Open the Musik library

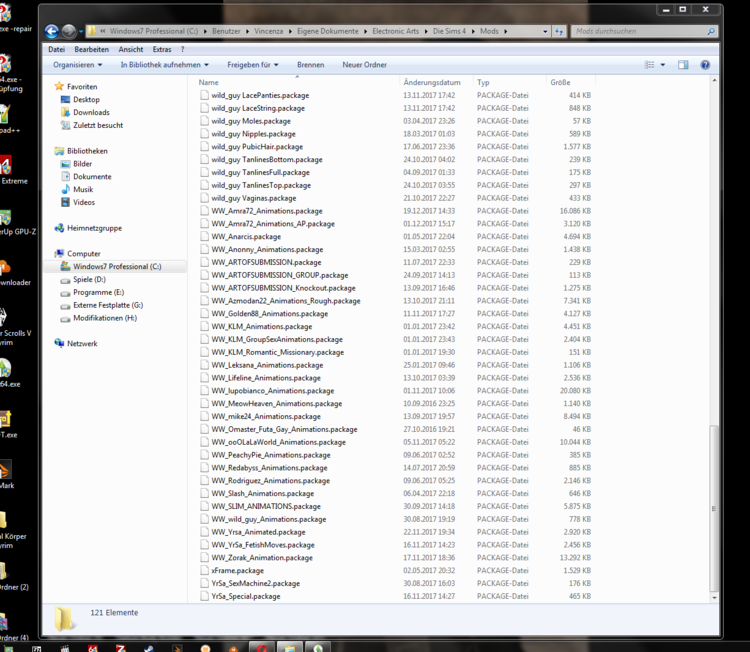[x=83, y=189]
